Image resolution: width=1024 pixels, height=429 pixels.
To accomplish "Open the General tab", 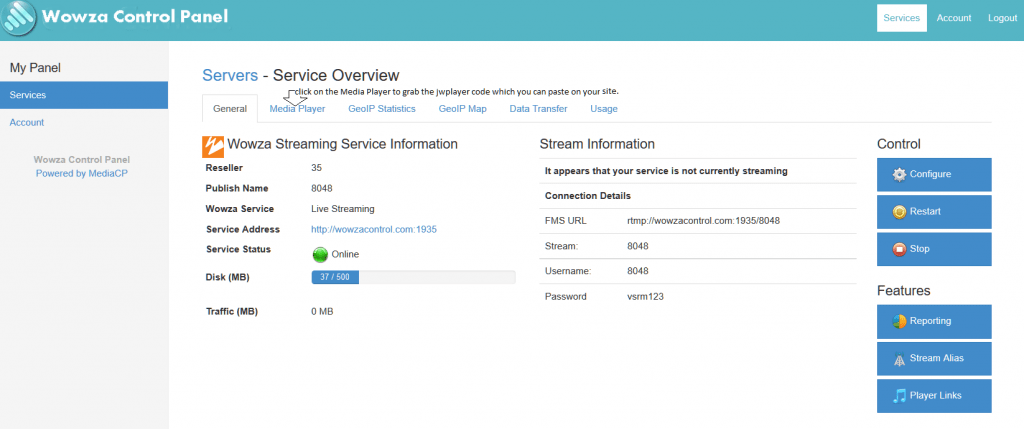I will point(230,109).
